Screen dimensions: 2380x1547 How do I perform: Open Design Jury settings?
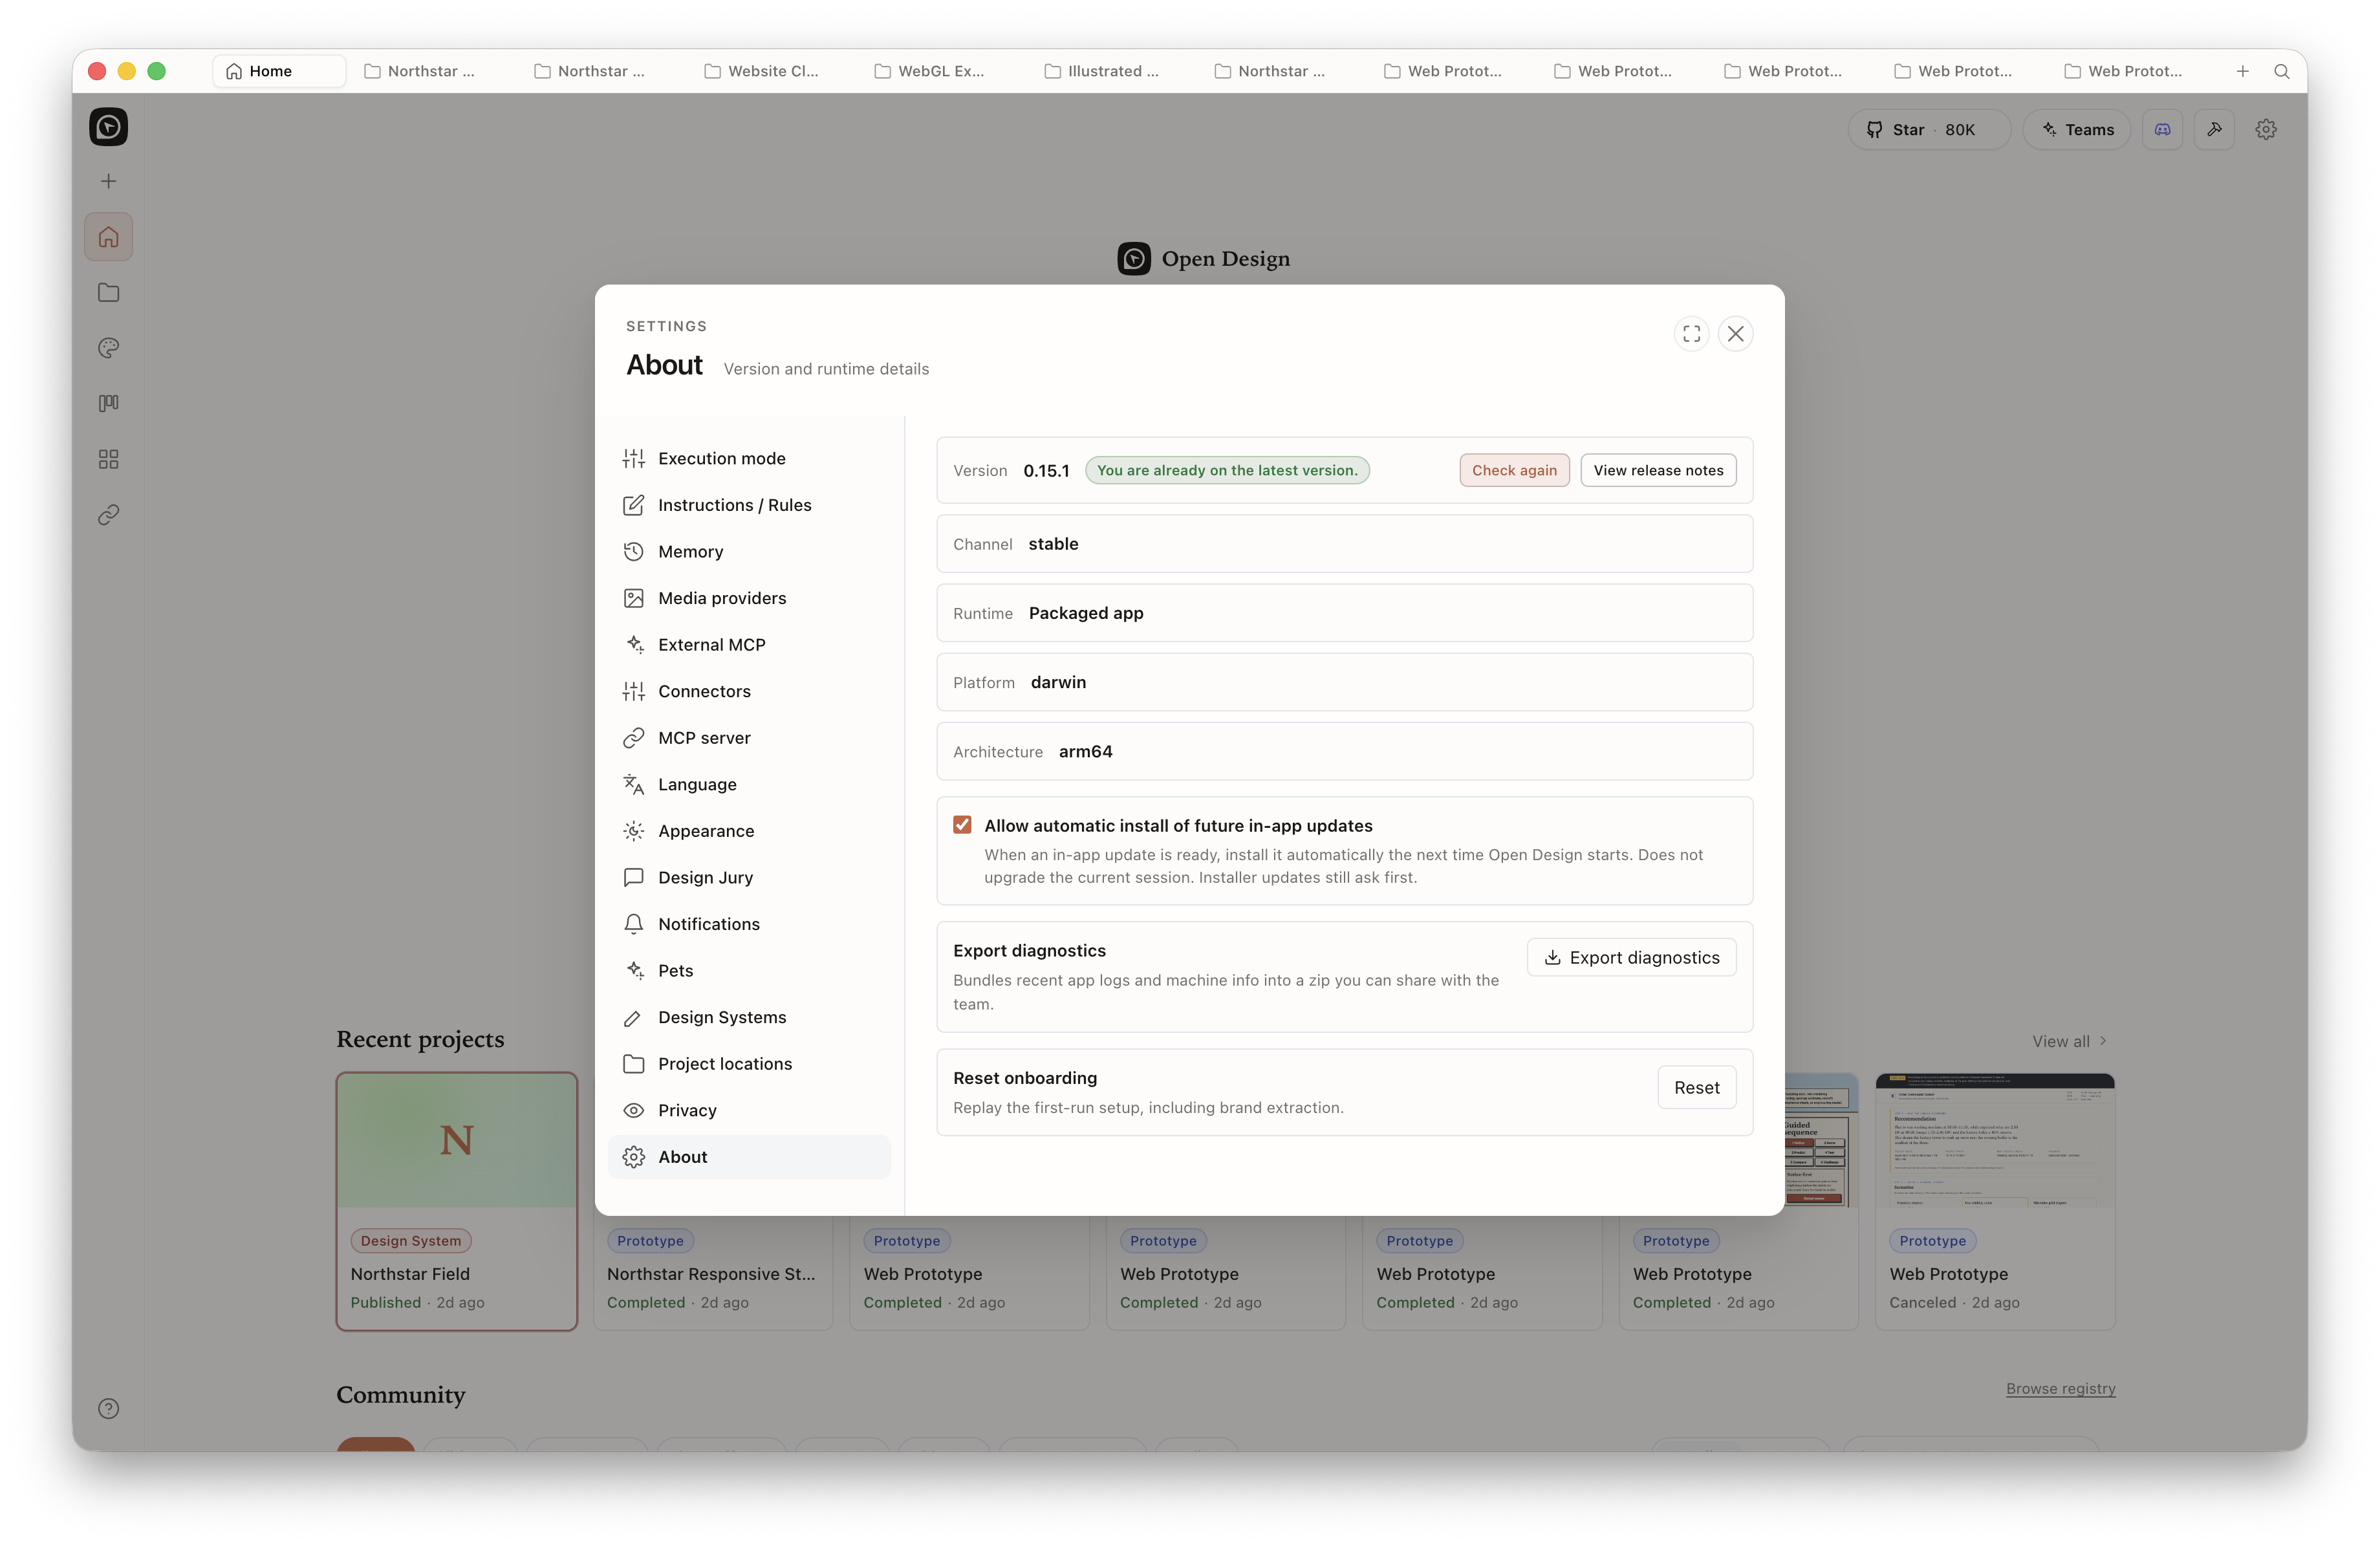click(748, 877)
